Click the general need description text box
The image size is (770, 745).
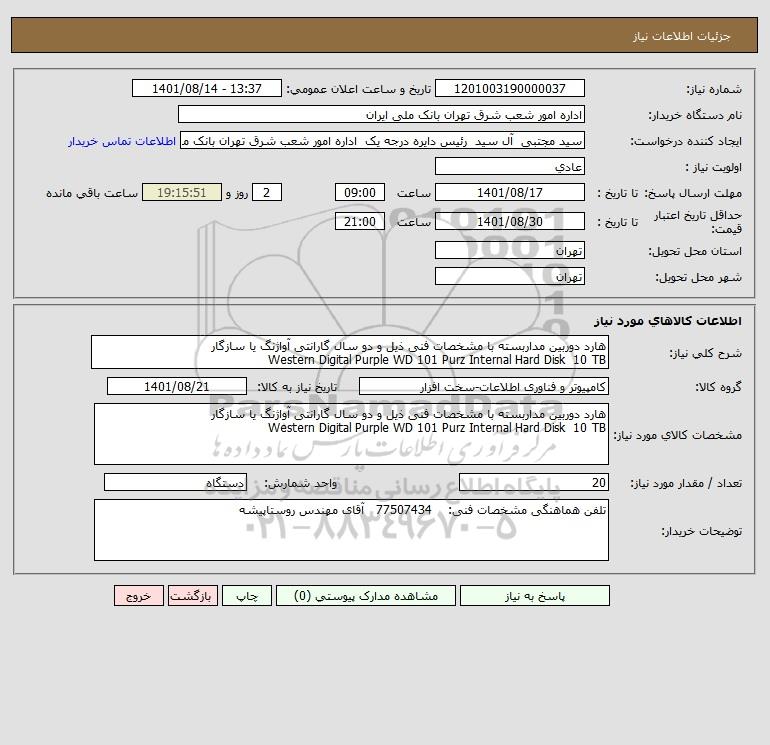pos(350,353)
